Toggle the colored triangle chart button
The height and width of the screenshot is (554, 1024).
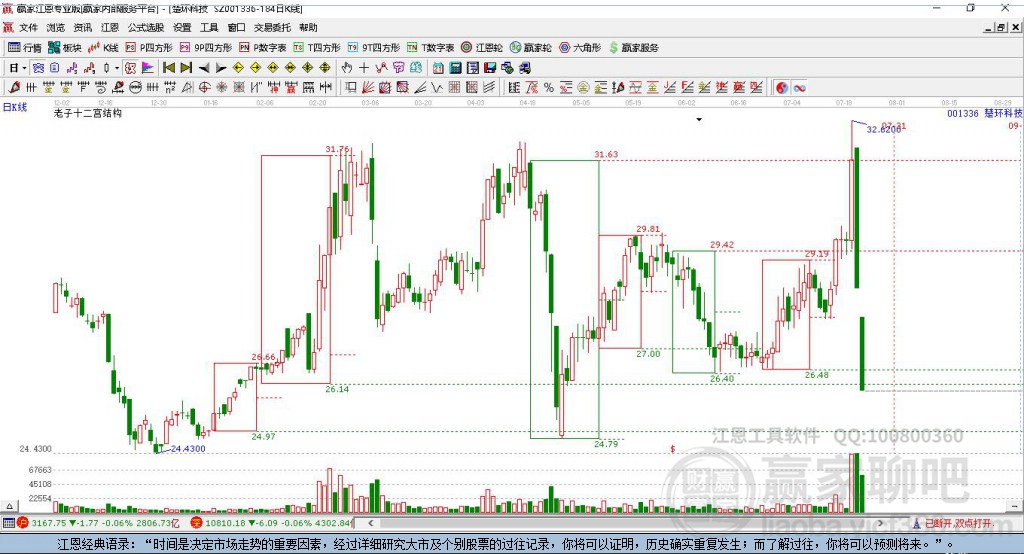(x=148, y=67)
